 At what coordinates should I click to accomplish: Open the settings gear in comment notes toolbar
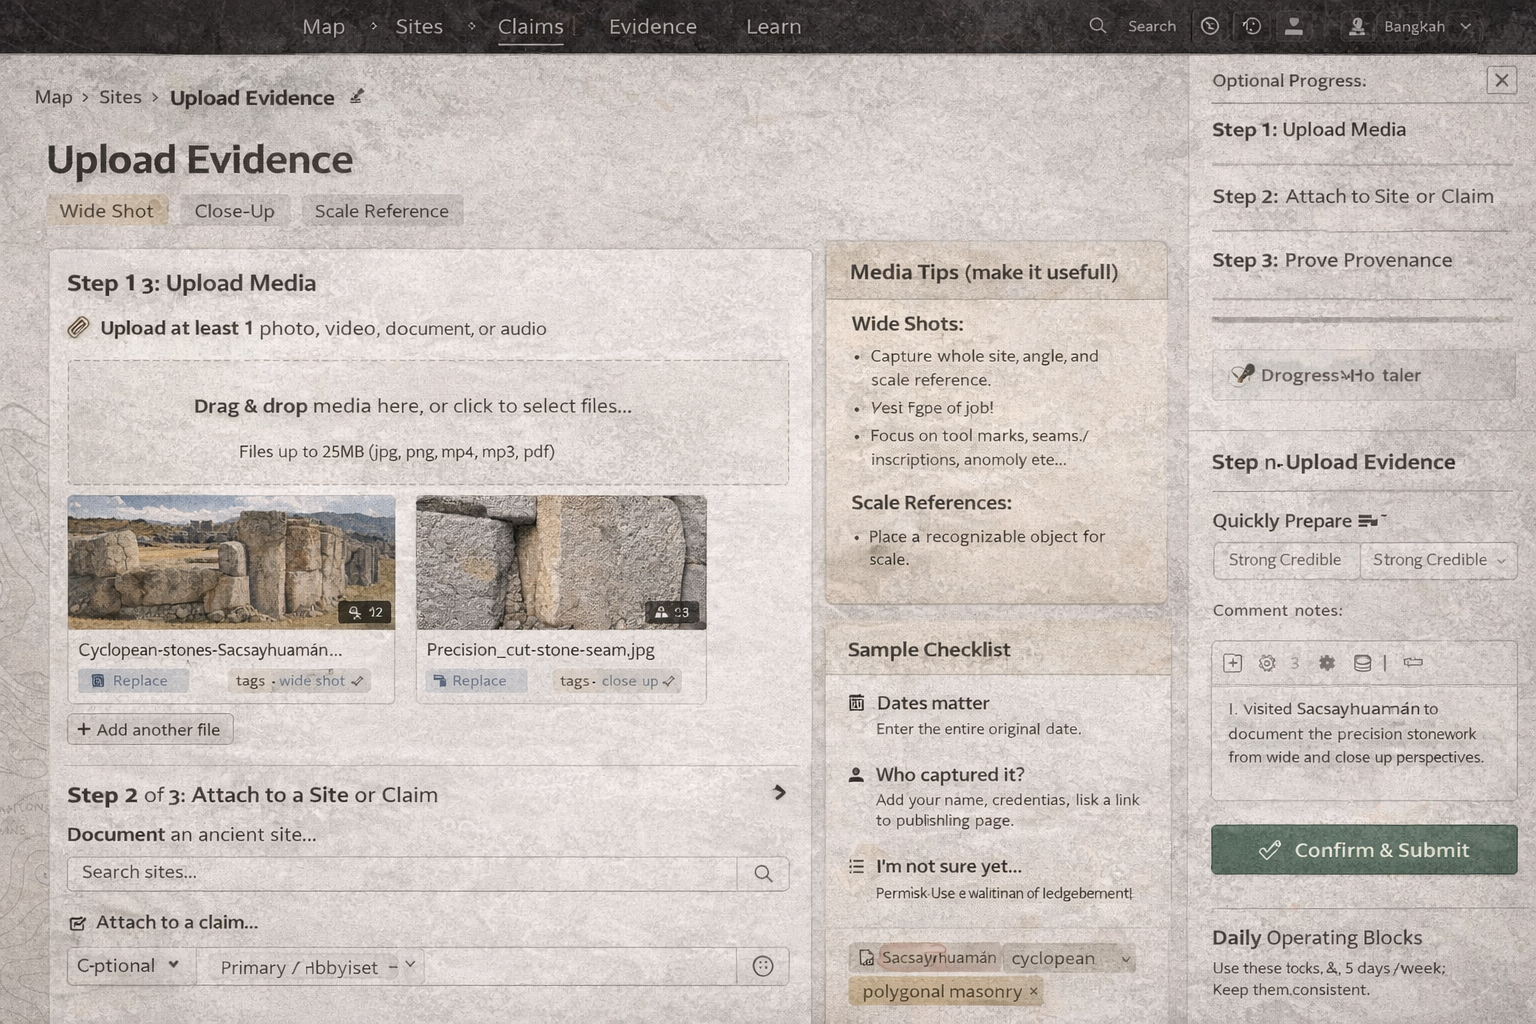pos(1266,662)
